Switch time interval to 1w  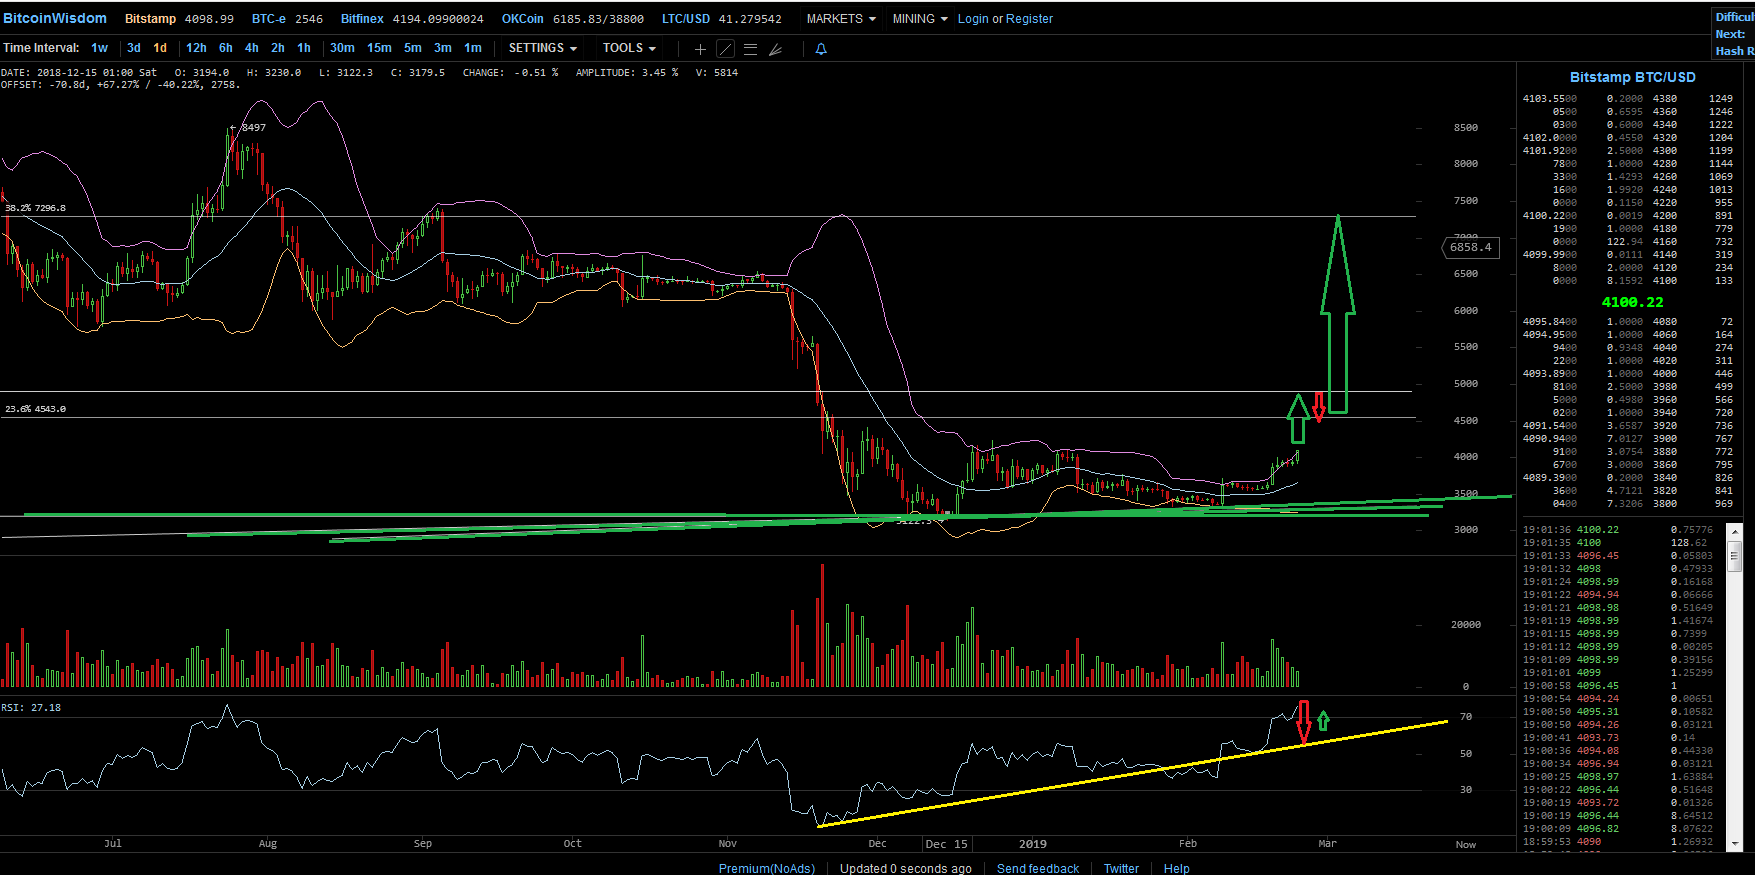[99, 48]
